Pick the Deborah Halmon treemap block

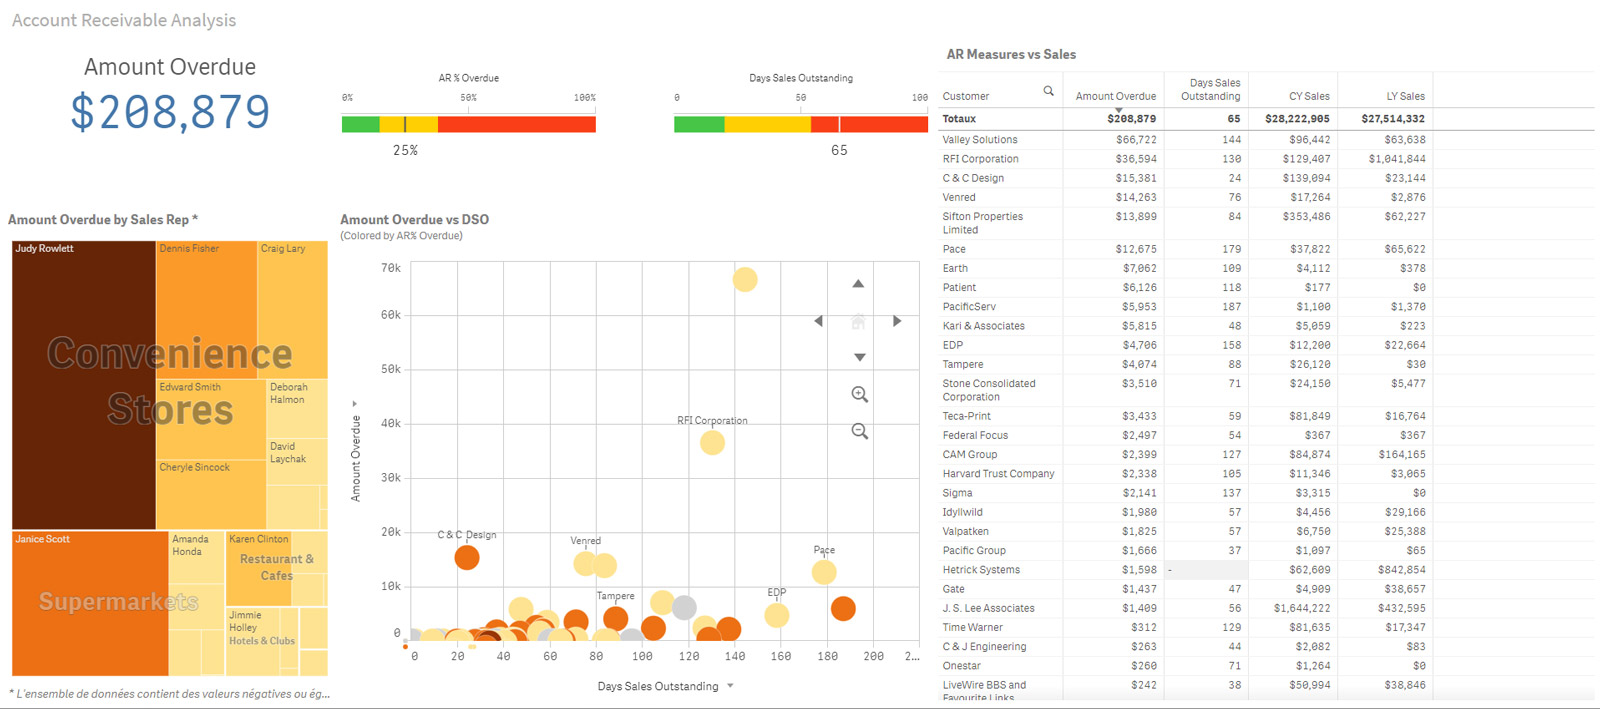pyautogui.click(x=297, y=408)
